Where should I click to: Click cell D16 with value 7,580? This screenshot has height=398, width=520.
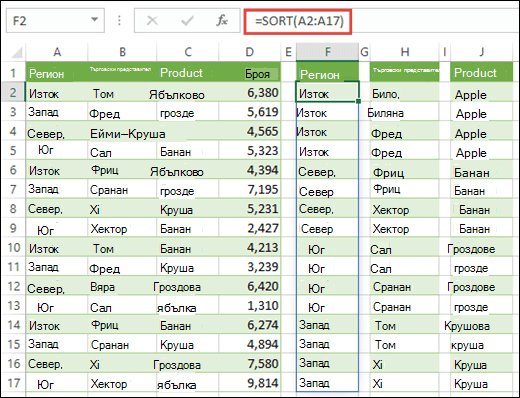[x=249, y=363]
